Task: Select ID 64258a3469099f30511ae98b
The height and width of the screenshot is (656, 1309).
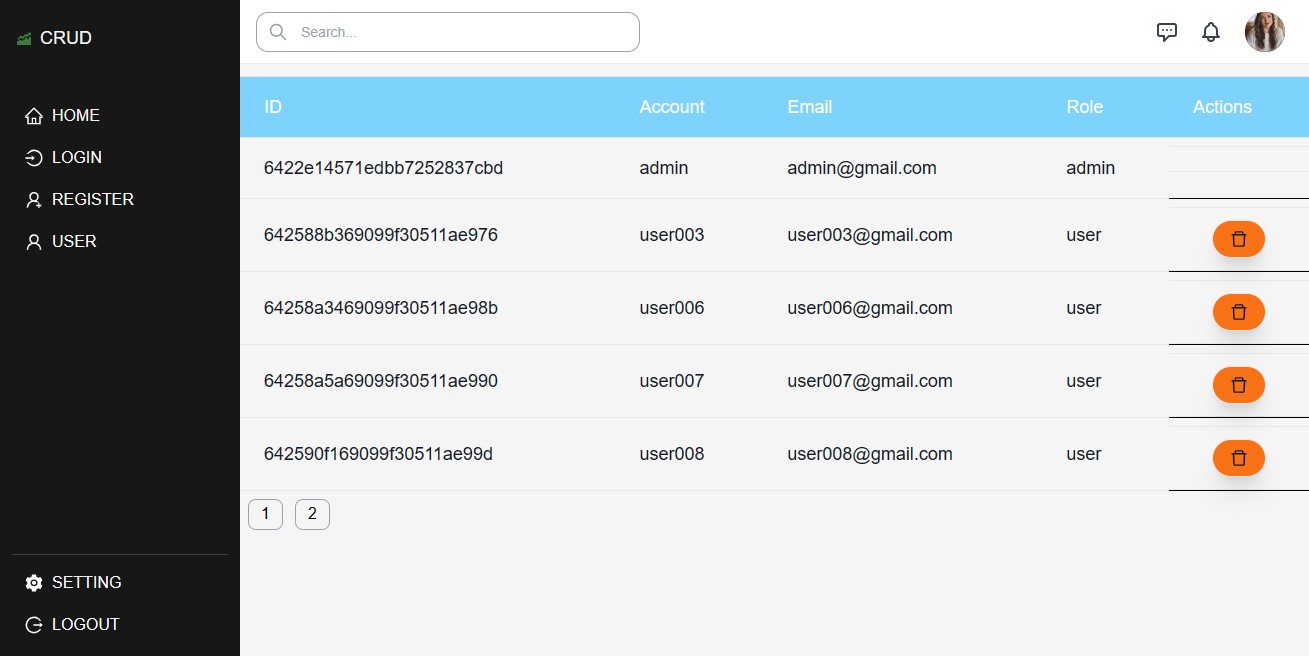Action: coord(381,308)
